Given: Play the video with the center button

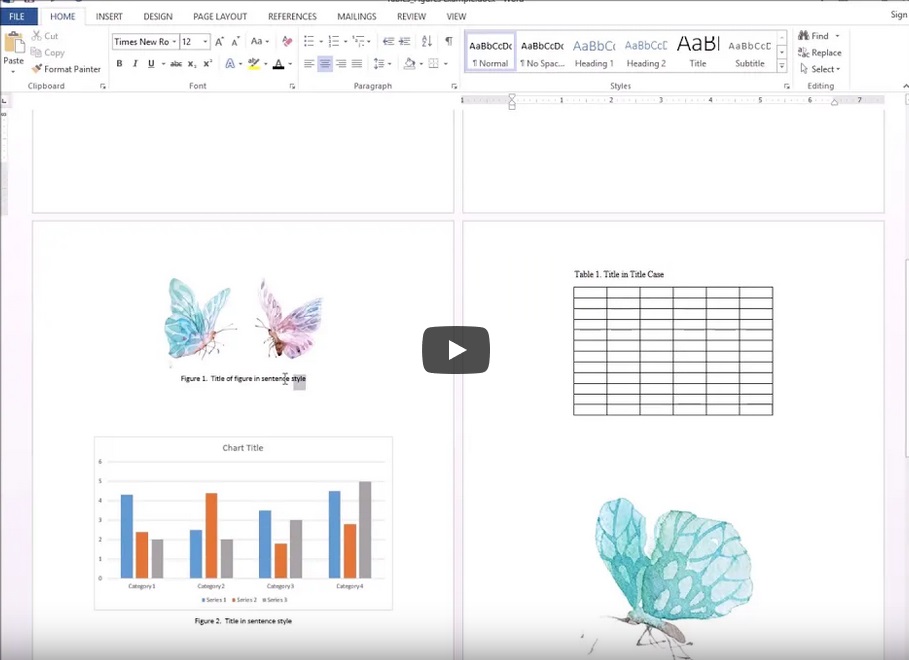Looking at the screenshot, I should tap(455, 350).
